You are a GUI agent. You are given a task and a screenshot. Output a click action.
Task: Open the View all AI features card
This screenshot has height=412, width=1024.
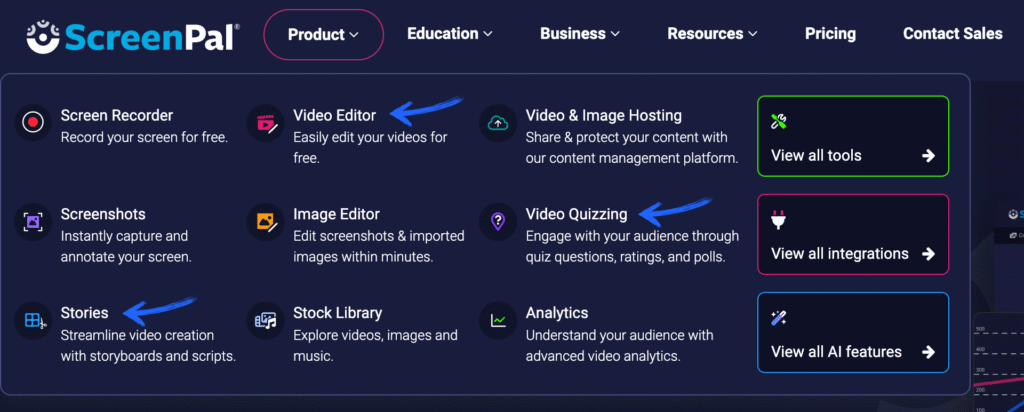click(x=853, y=332)
